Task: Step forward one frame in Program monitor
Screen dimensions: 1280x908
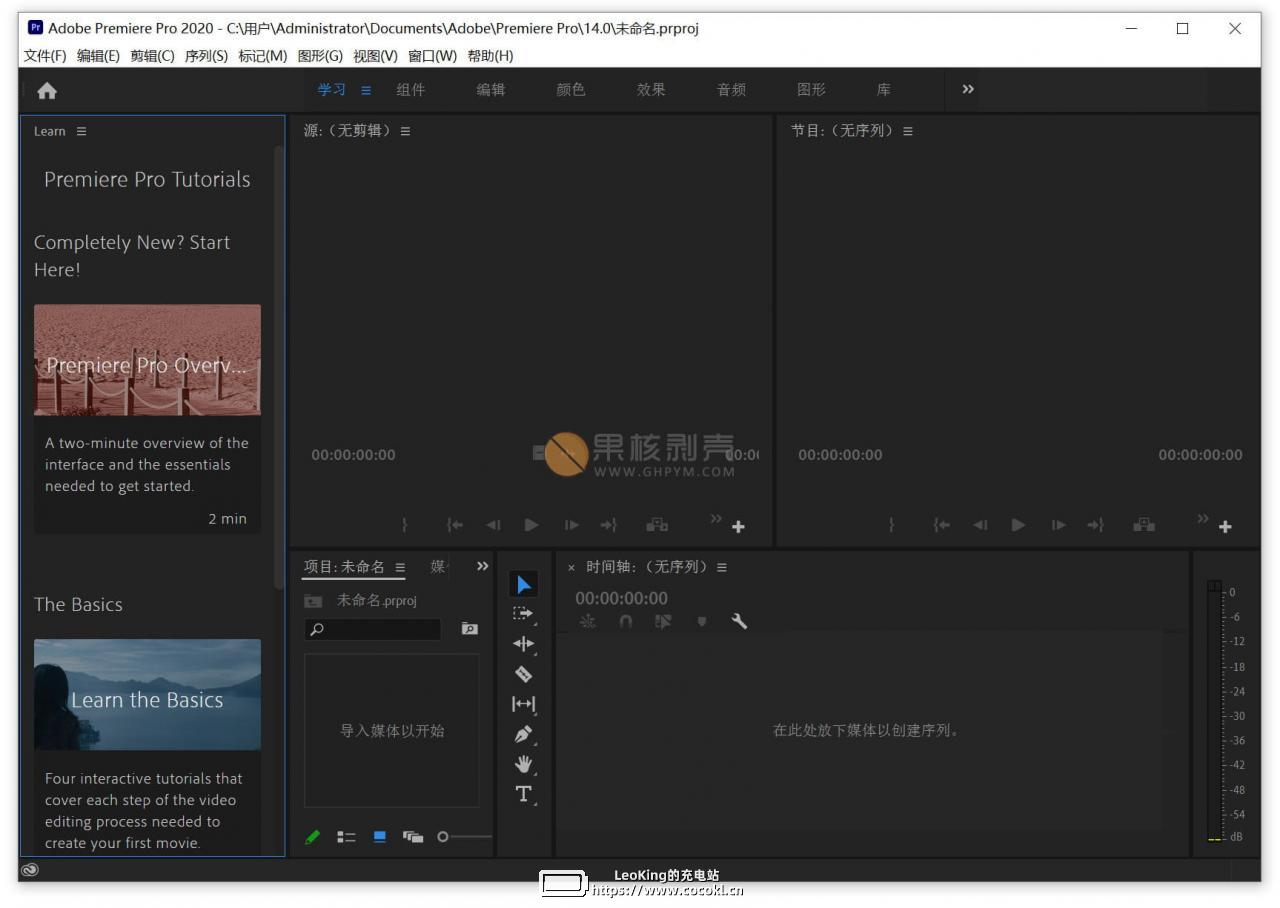Action: (x=1058, y=525)
